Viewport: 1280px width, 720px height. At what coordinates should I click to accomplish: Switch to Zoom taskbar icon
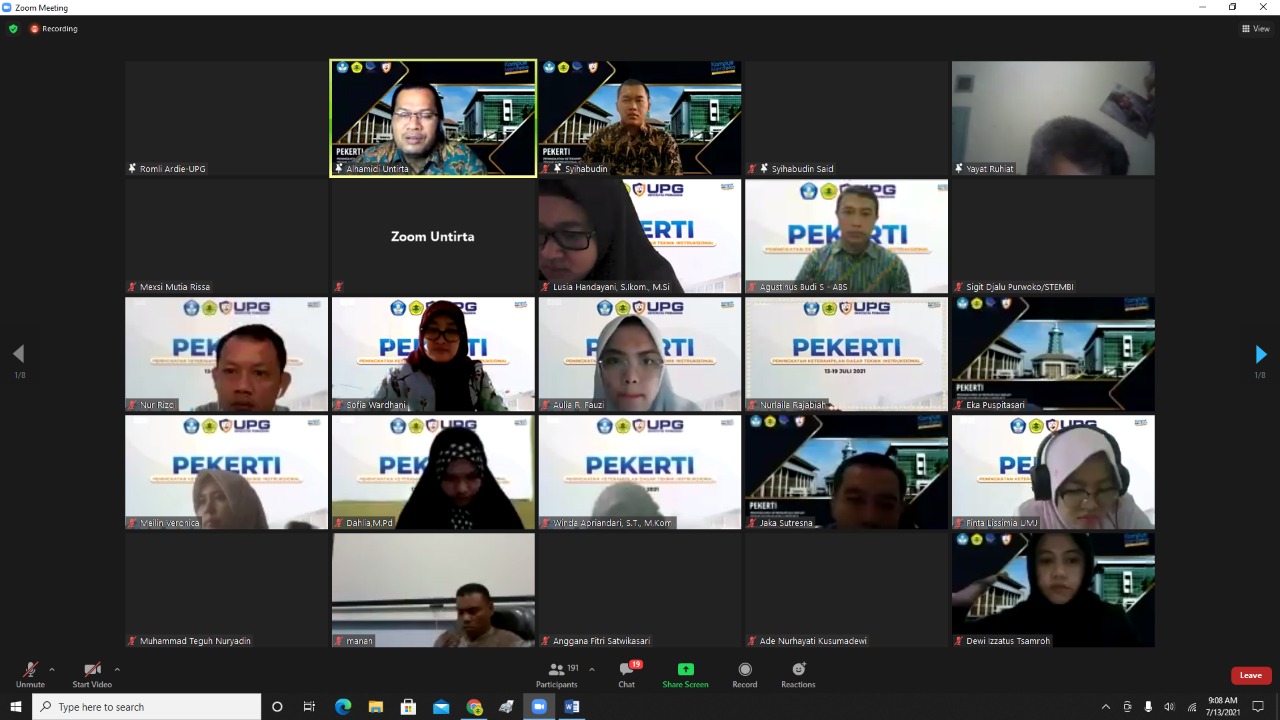pyautogui.click(x=539, y=707)
